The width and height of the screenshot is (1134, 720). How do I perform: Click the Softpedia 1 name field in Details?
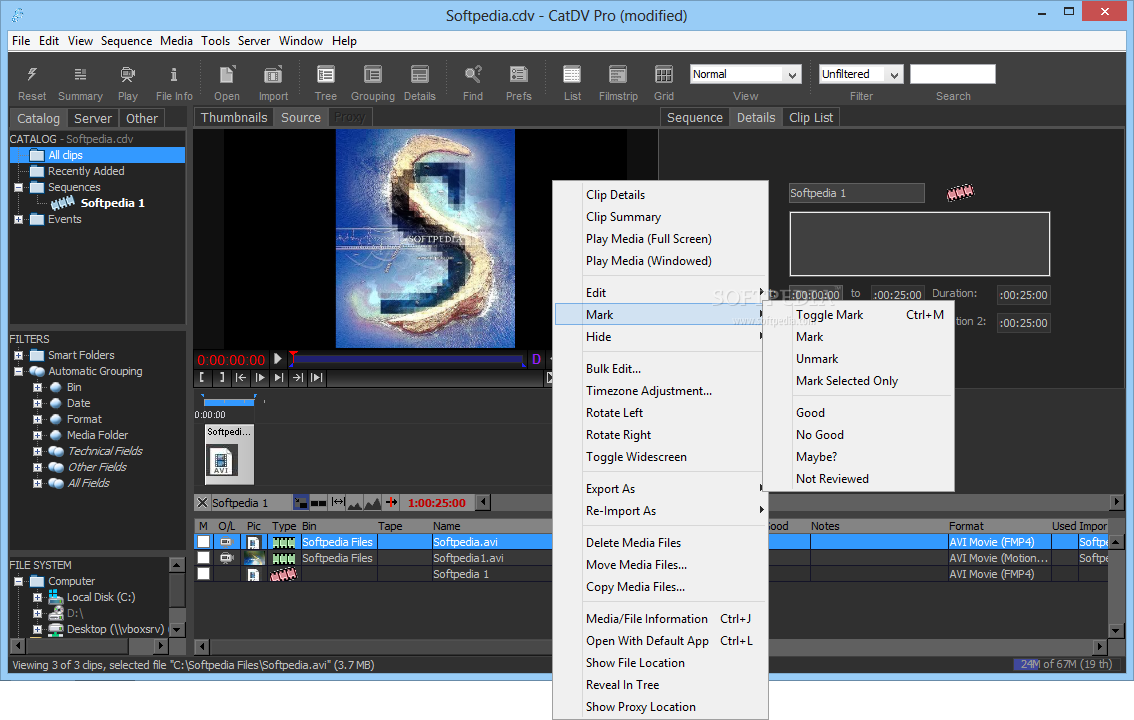856,193
